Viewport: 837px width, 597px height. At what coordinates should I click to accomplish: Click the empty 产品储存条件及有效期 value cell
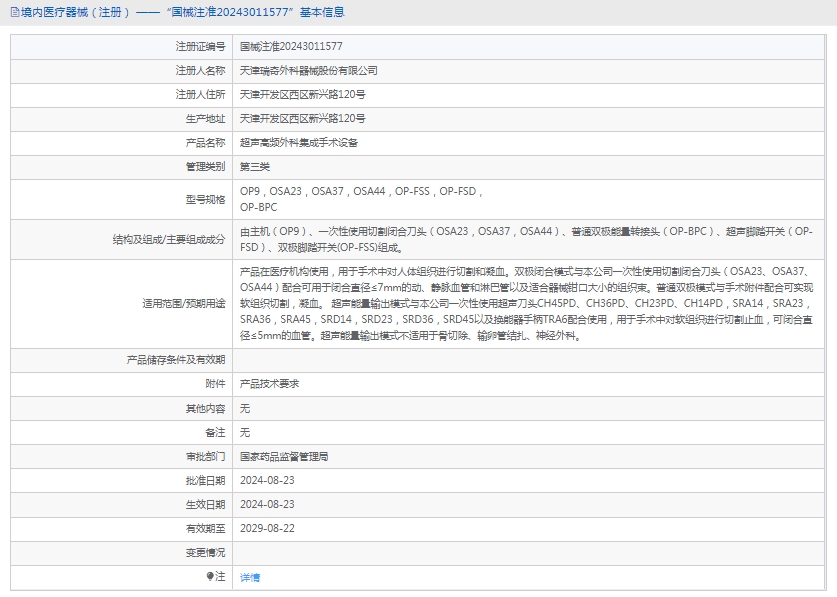coord(530,360)
